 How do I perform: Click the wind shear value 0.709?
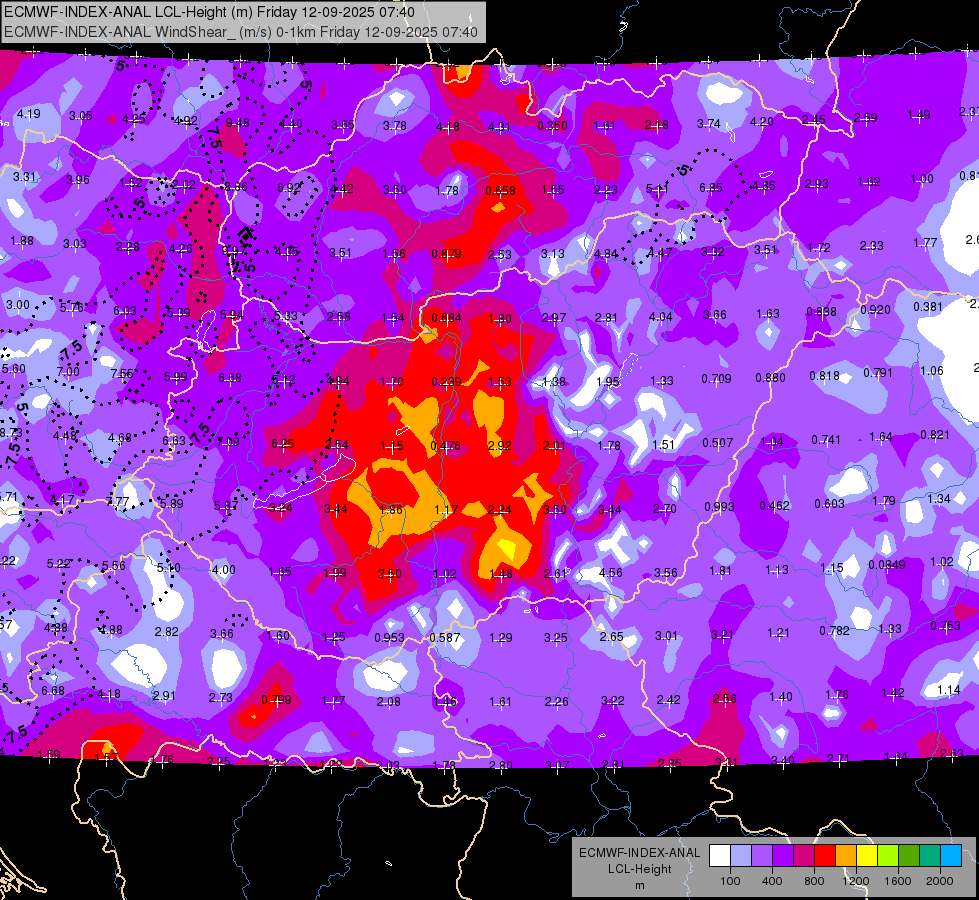tap(716, 378)
